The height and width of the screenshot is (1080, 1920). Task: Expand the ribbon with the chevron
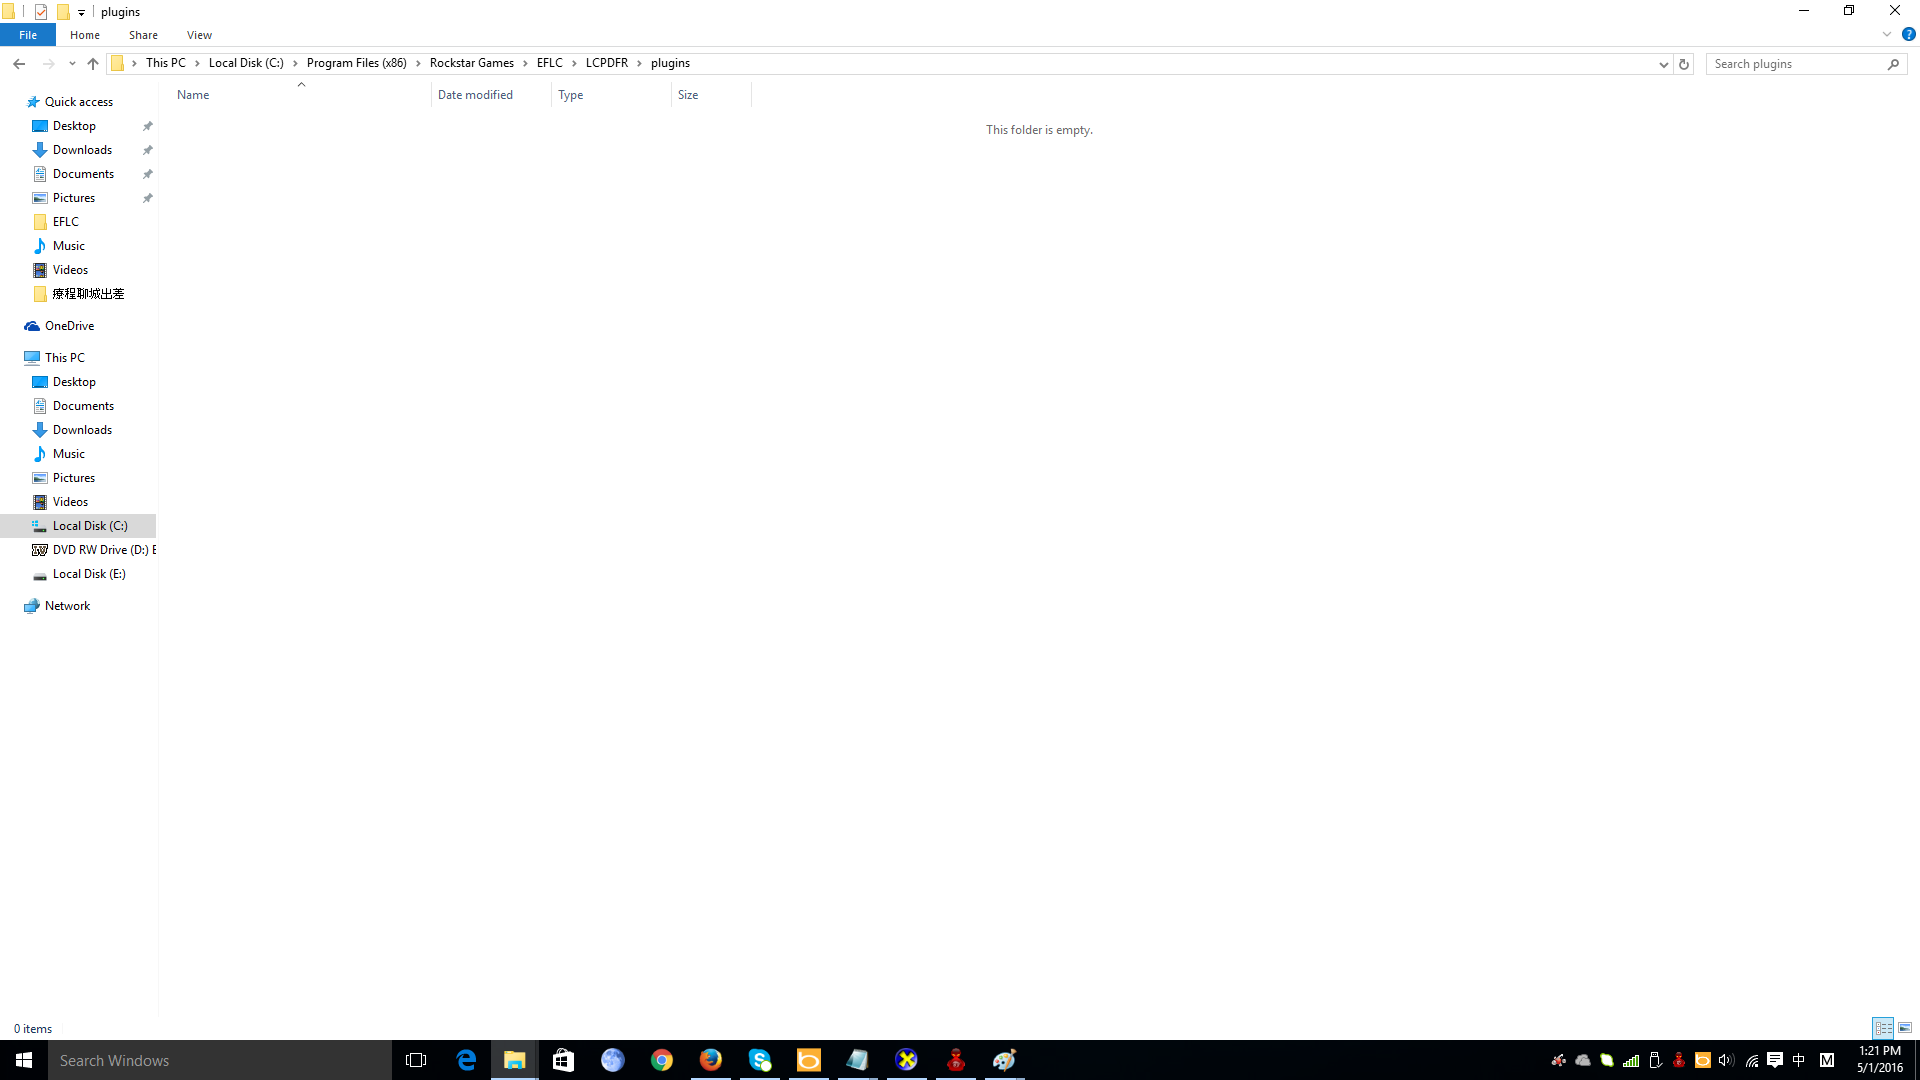point(1887,34)
